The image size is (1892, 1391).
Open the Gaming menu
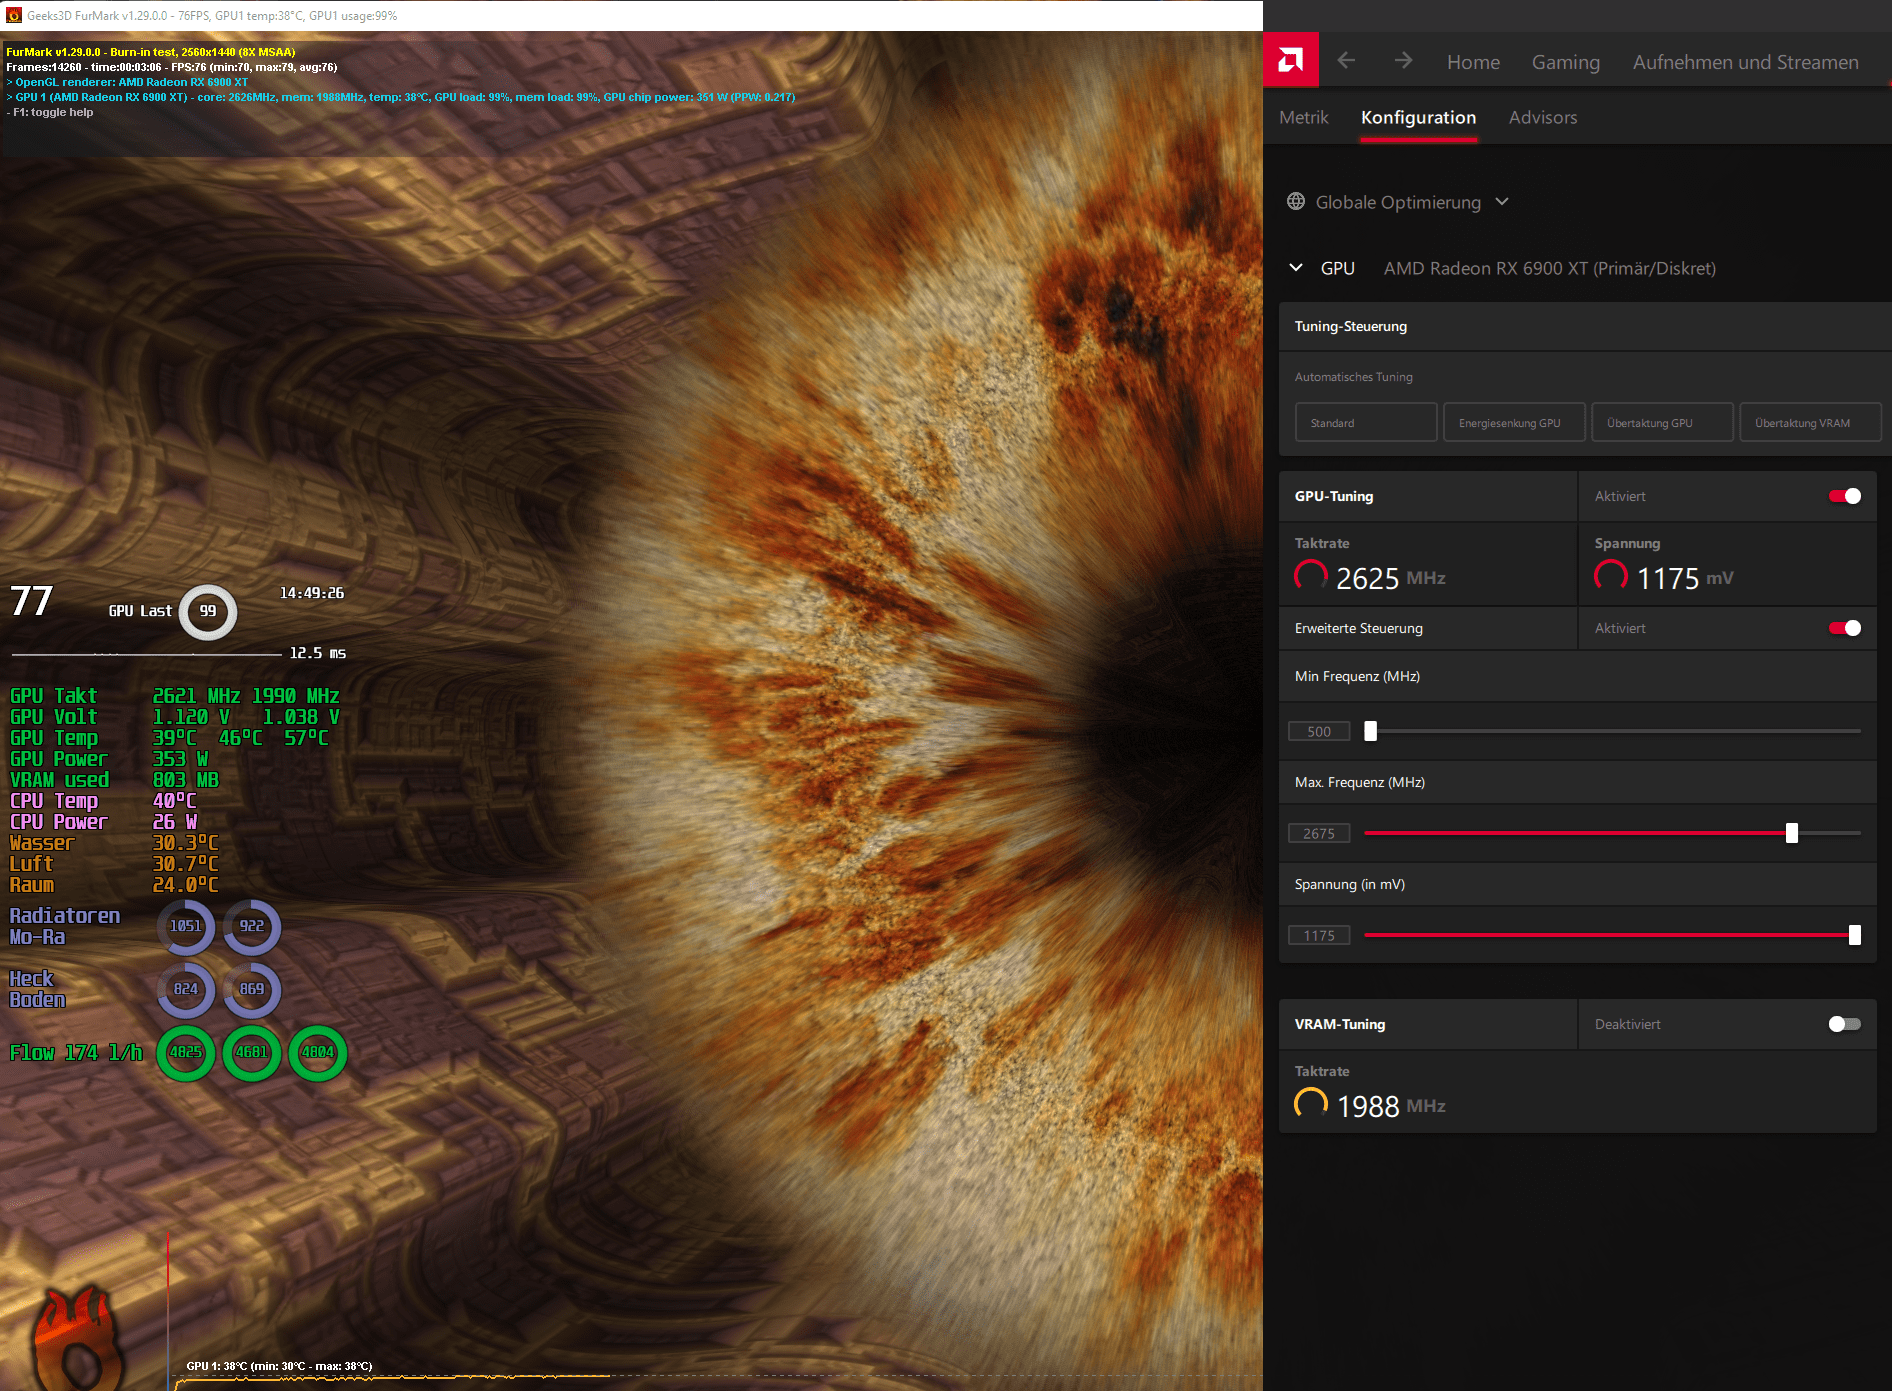[1566, 62]
